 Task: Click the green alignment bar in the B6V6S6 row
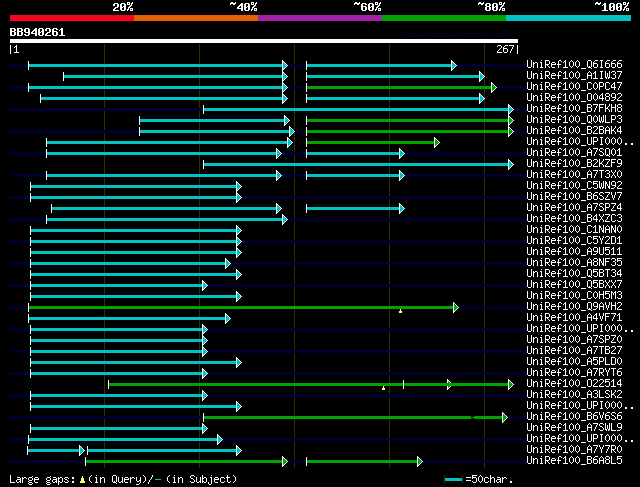[356, 418]
